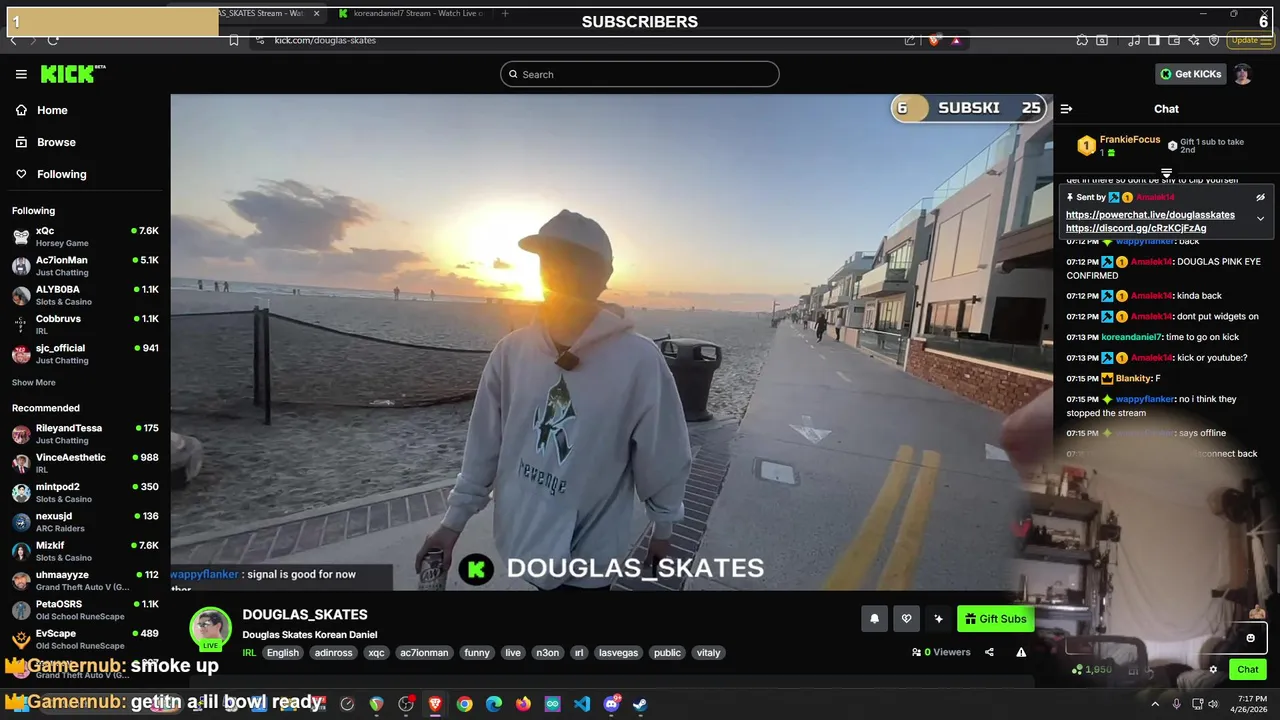Go to Home in the sidebar

pos(85,110)
